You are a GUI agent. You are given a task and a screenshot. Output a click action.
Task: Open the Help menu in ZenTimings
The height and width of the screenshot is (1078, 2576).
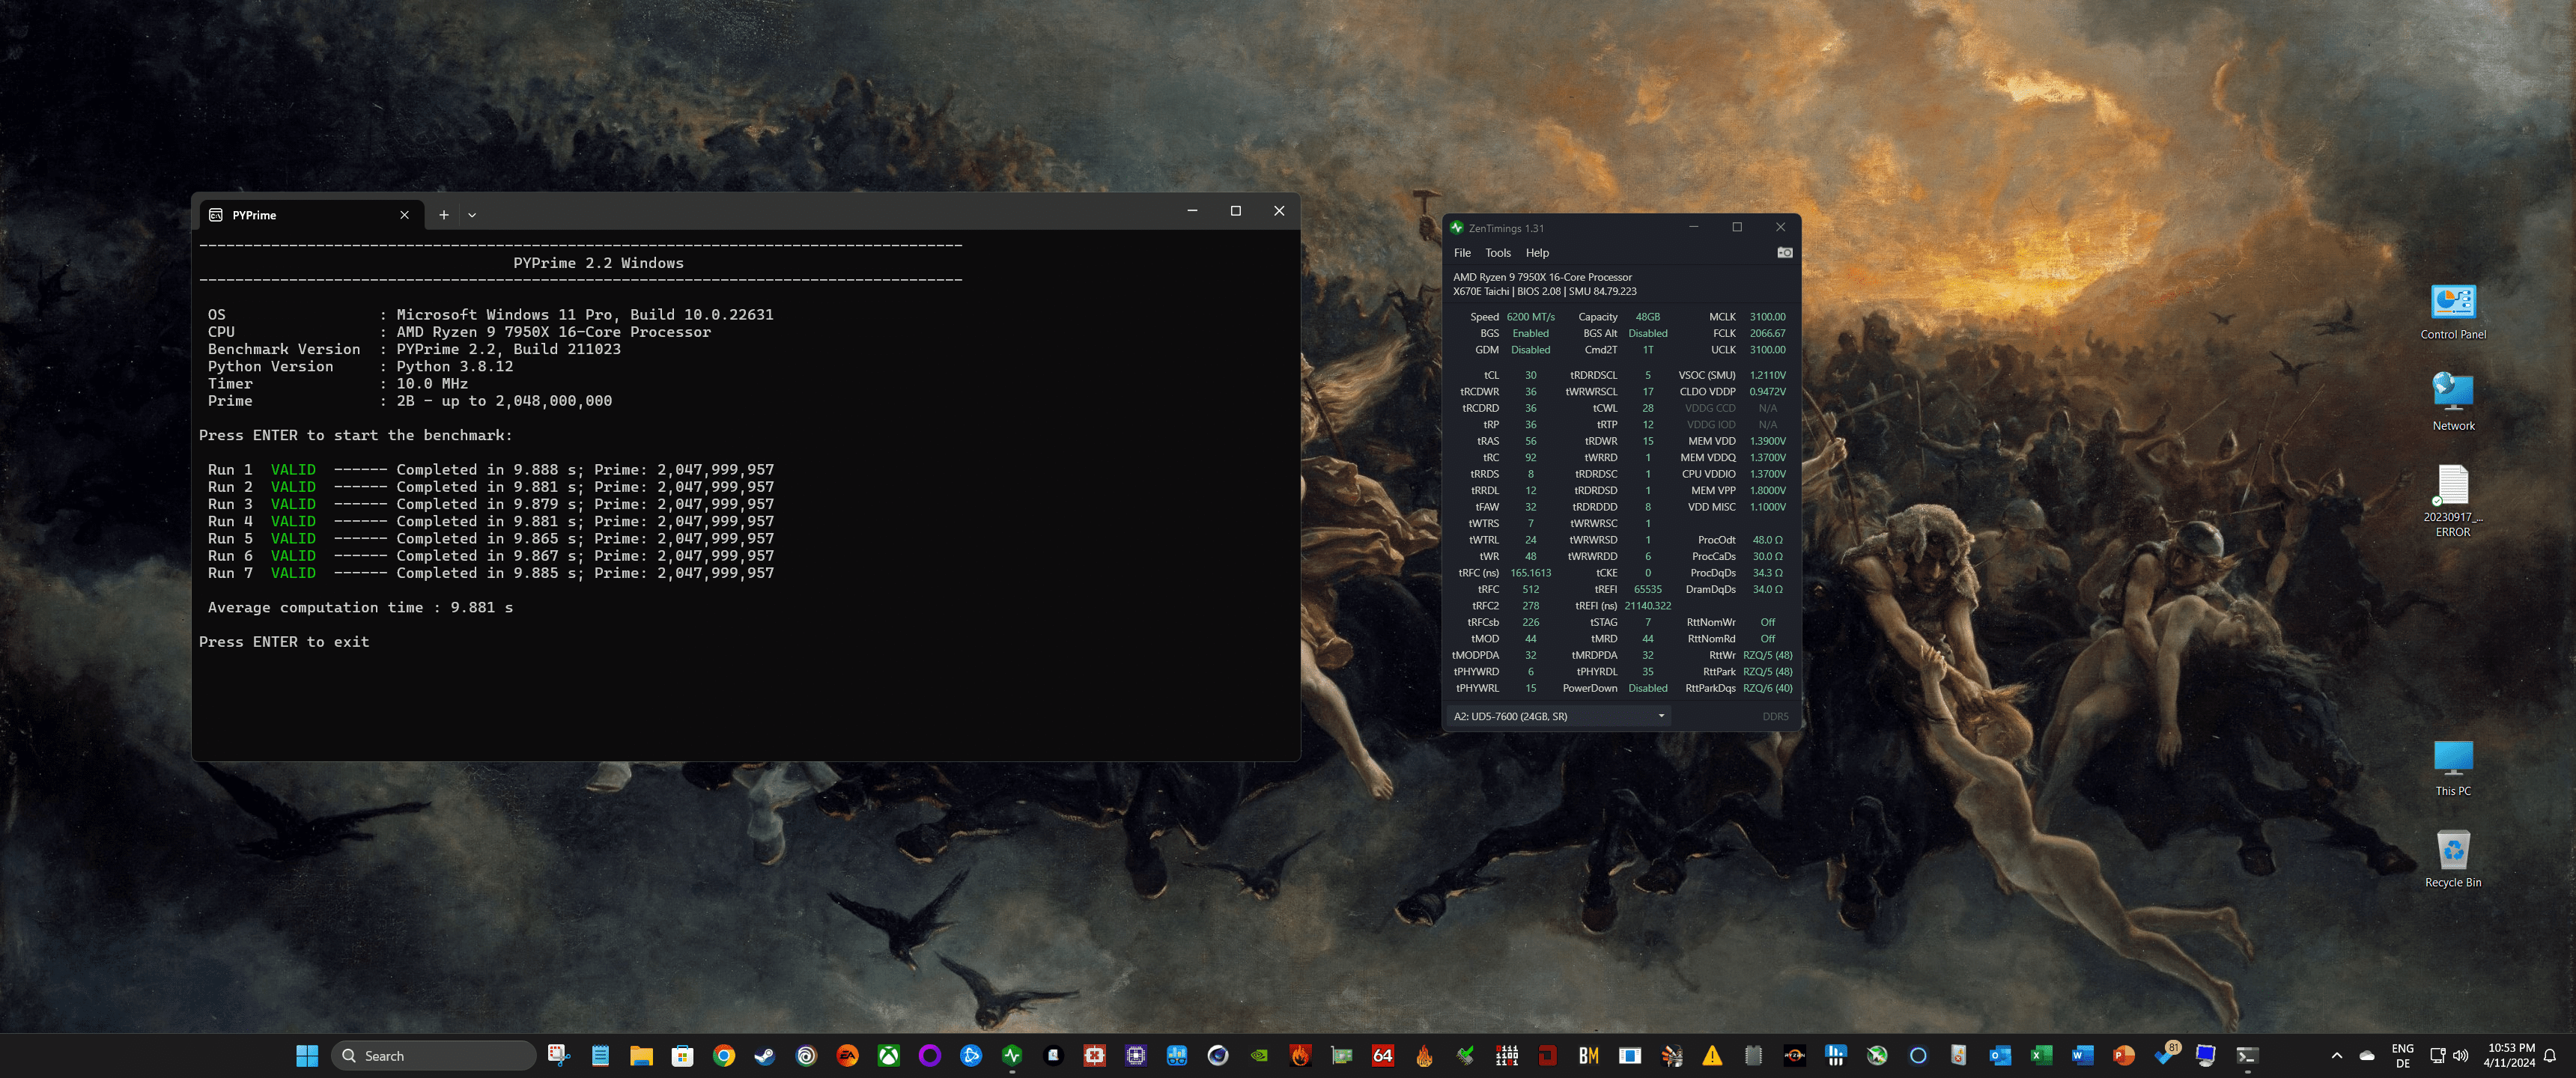(x=1537, y=253)
